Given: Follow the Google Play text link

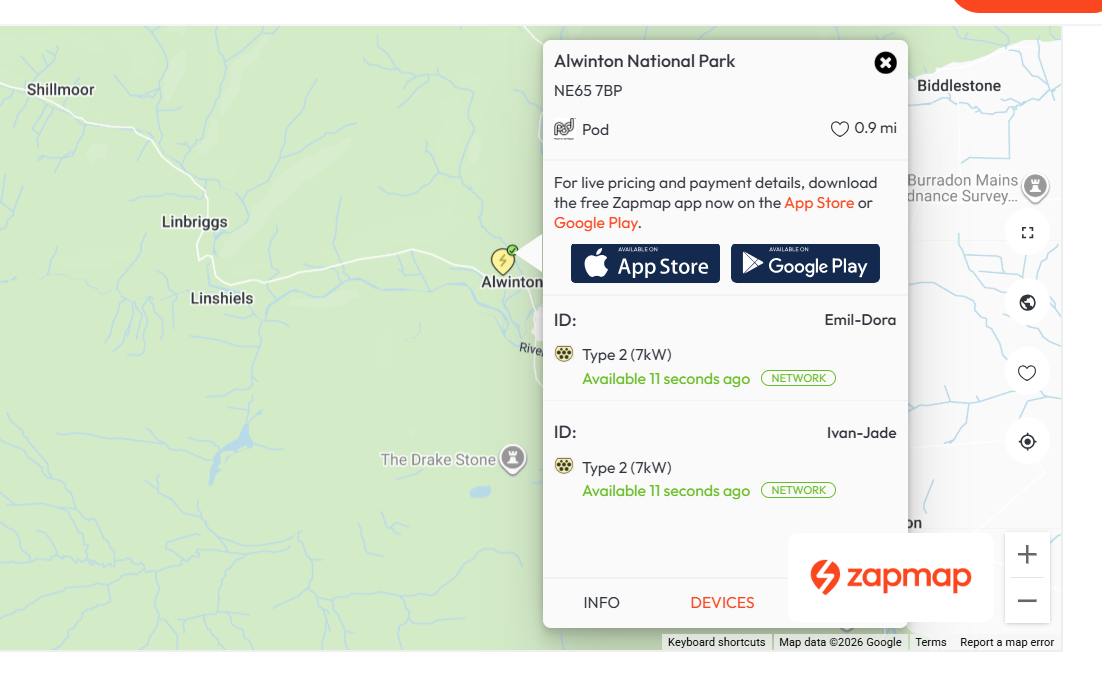Looking at the screenshot, I should click(595, 222).
